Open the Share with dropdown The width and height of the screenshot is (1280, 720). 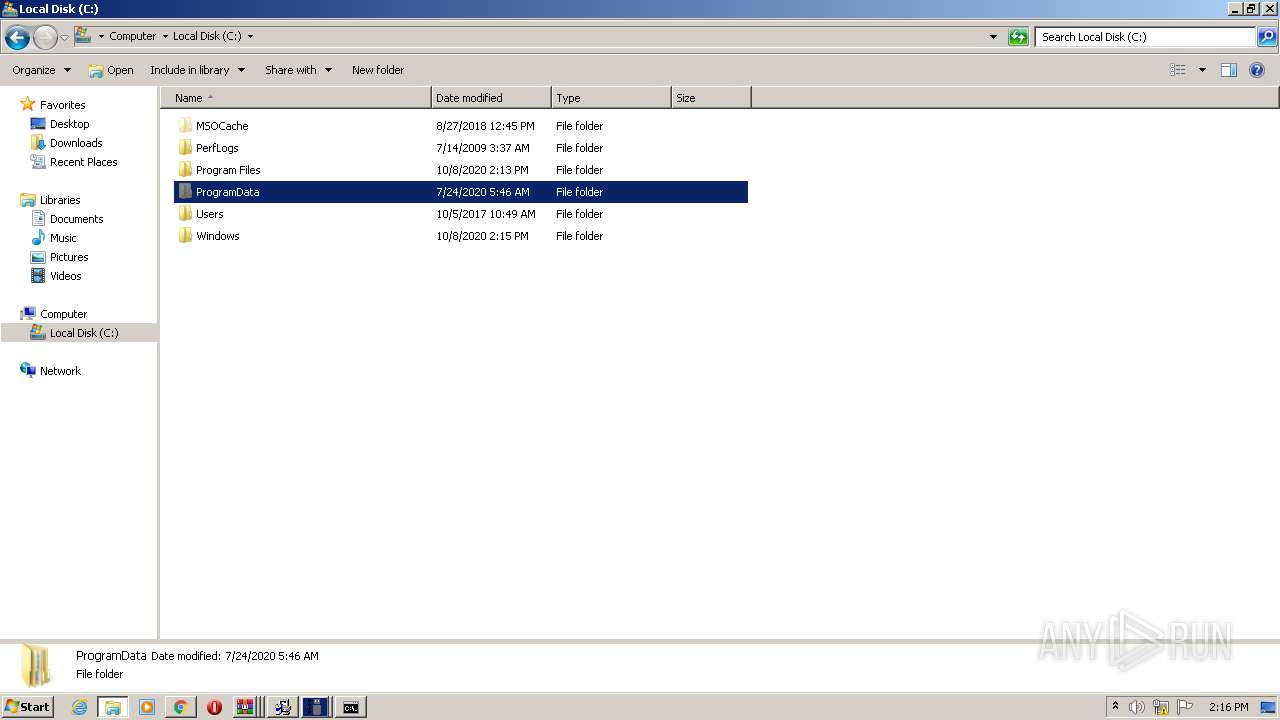298,70
